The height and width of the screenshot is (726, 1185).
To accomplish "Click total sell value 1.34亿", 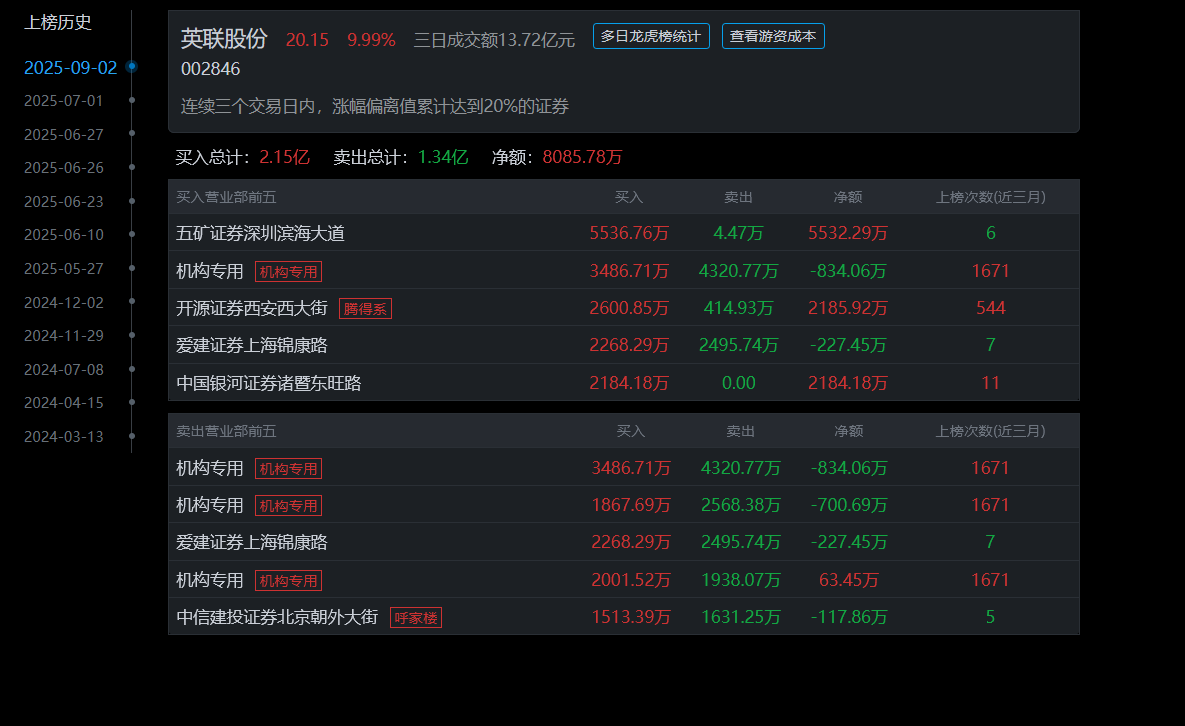I will click(x=443, y=157).
